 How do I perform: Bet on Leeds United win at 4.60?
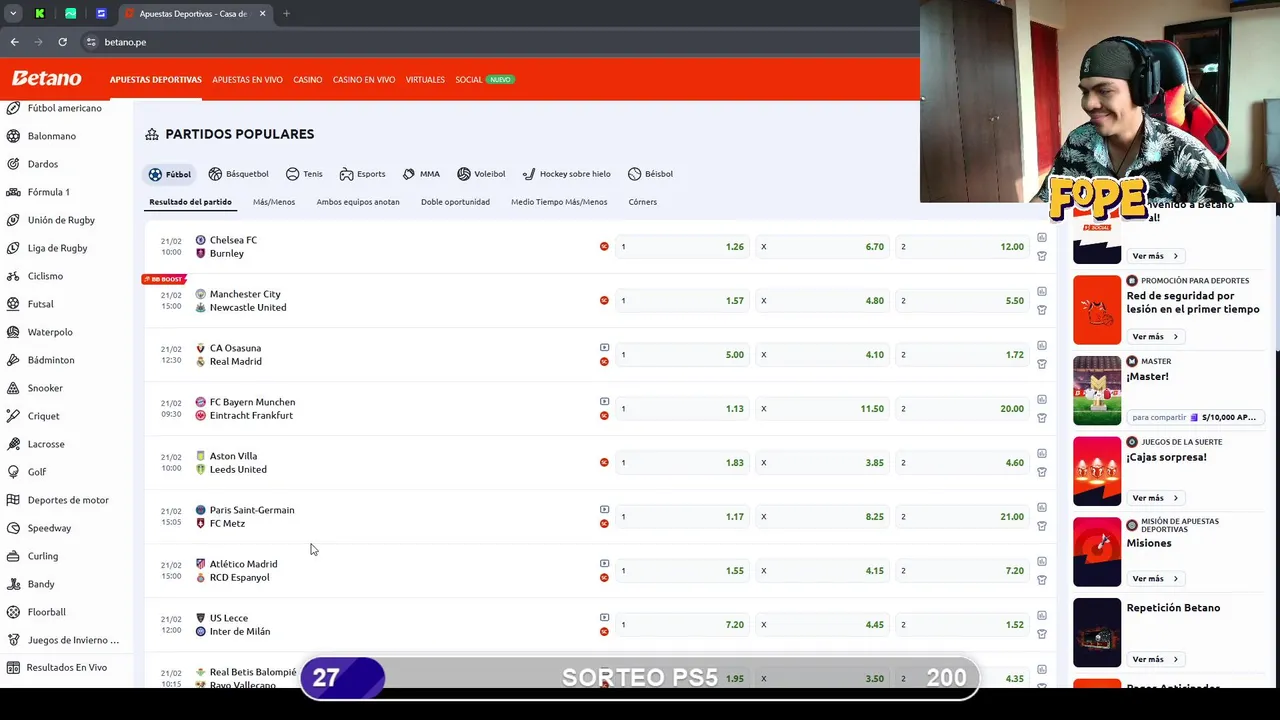pyautogui.click(x=962, y=463)
